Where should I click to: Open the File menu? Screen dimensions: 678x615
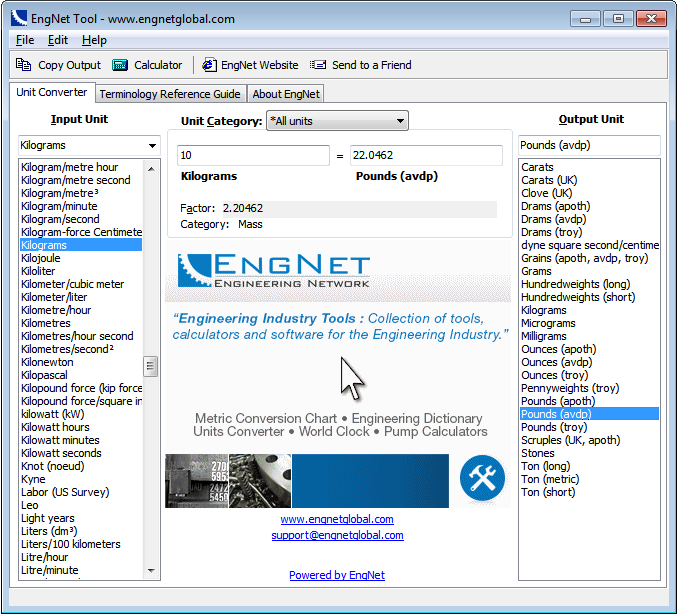coord(25,40)
